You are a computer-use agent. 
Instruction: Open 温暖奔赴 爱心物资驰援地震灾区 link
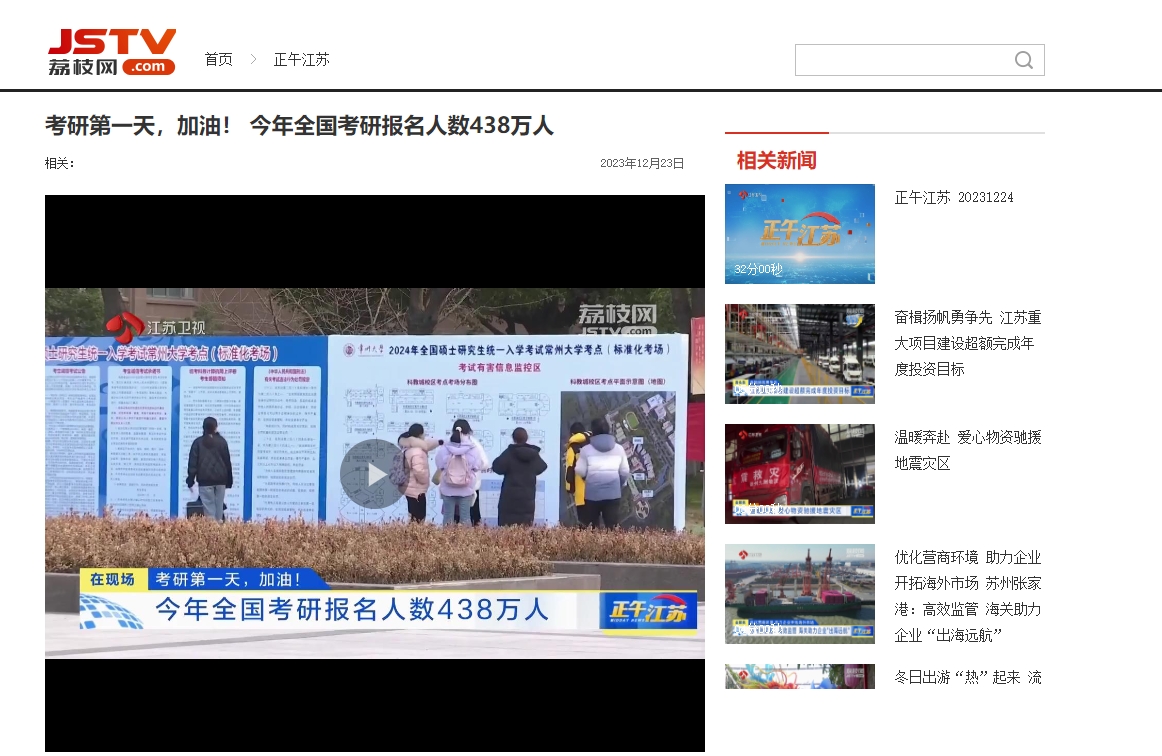967,450
